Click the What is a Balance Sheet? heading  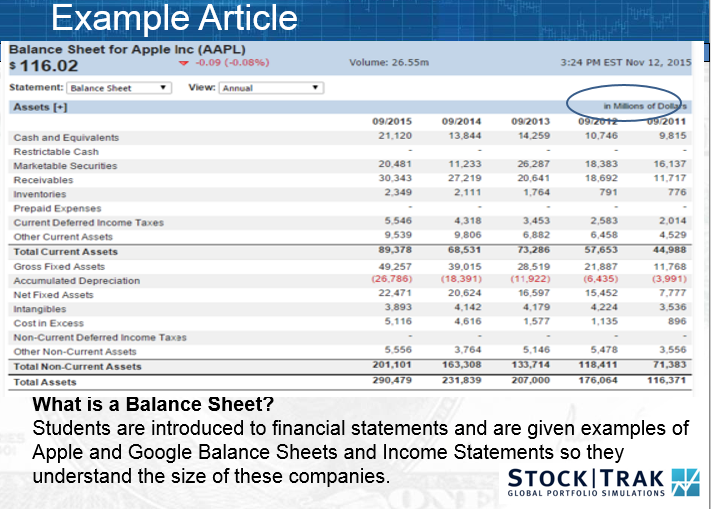click(153, 404)
